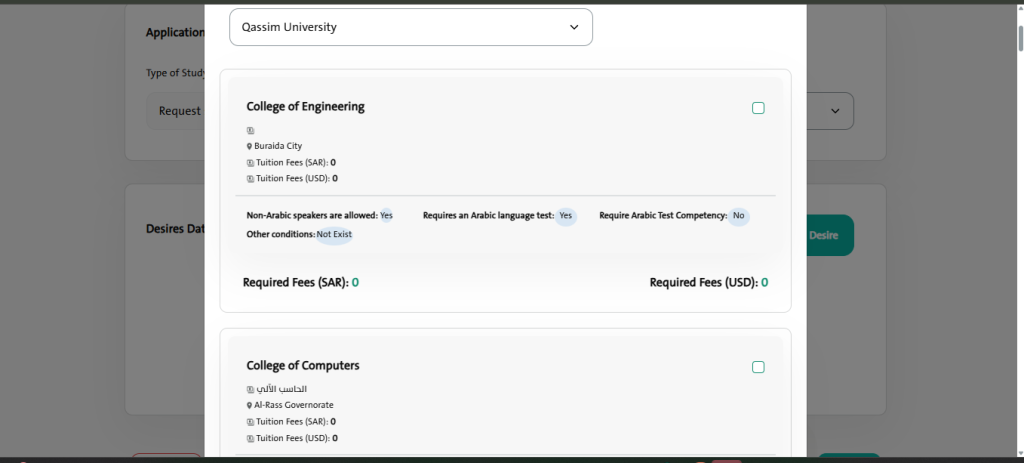Screen dimensions: 1024x463
Task: Click the Required Fees (SAR) value
Action: (355, 283)
